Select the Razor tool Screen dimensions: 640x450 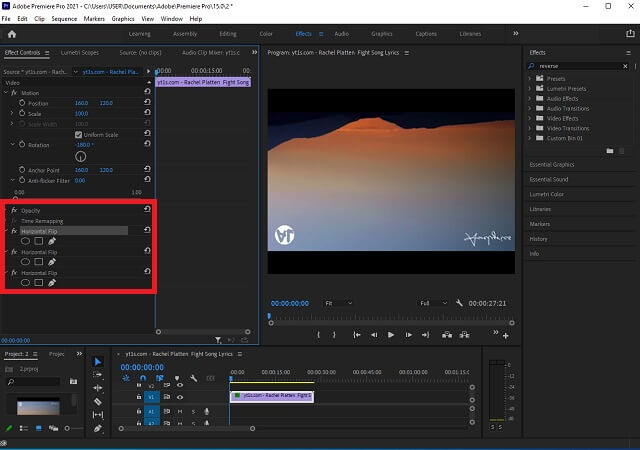click(x=98, y=401)
